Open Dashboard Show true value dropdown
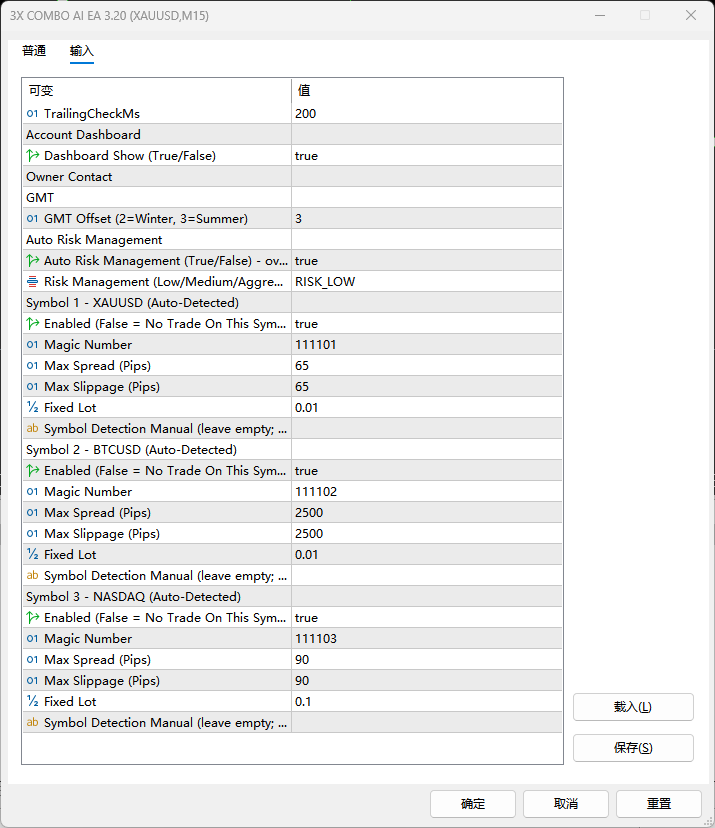 pyautogui.click(x=427, y=156)
